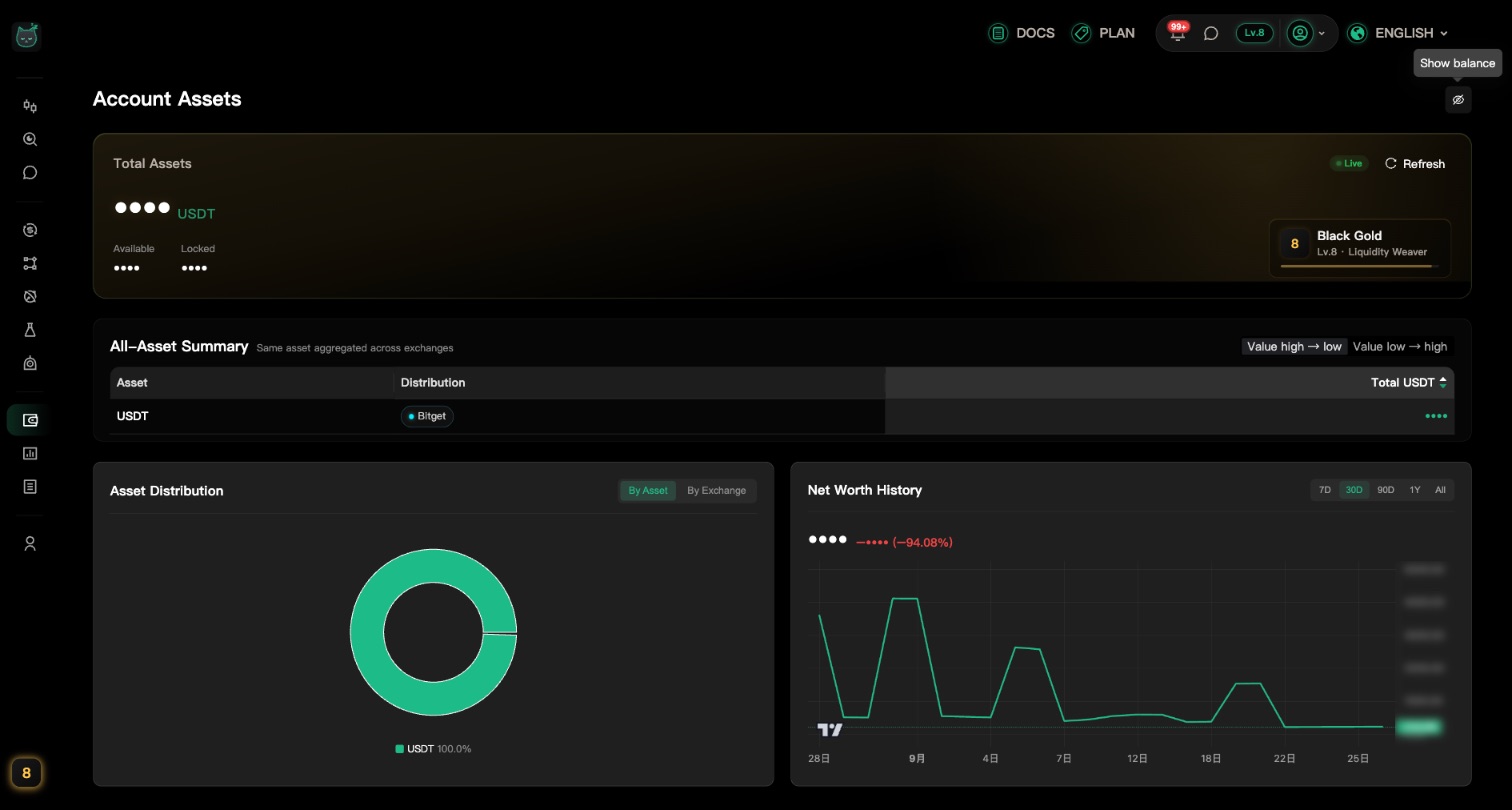Select the All net worth range

click(x=1440, y=490)
